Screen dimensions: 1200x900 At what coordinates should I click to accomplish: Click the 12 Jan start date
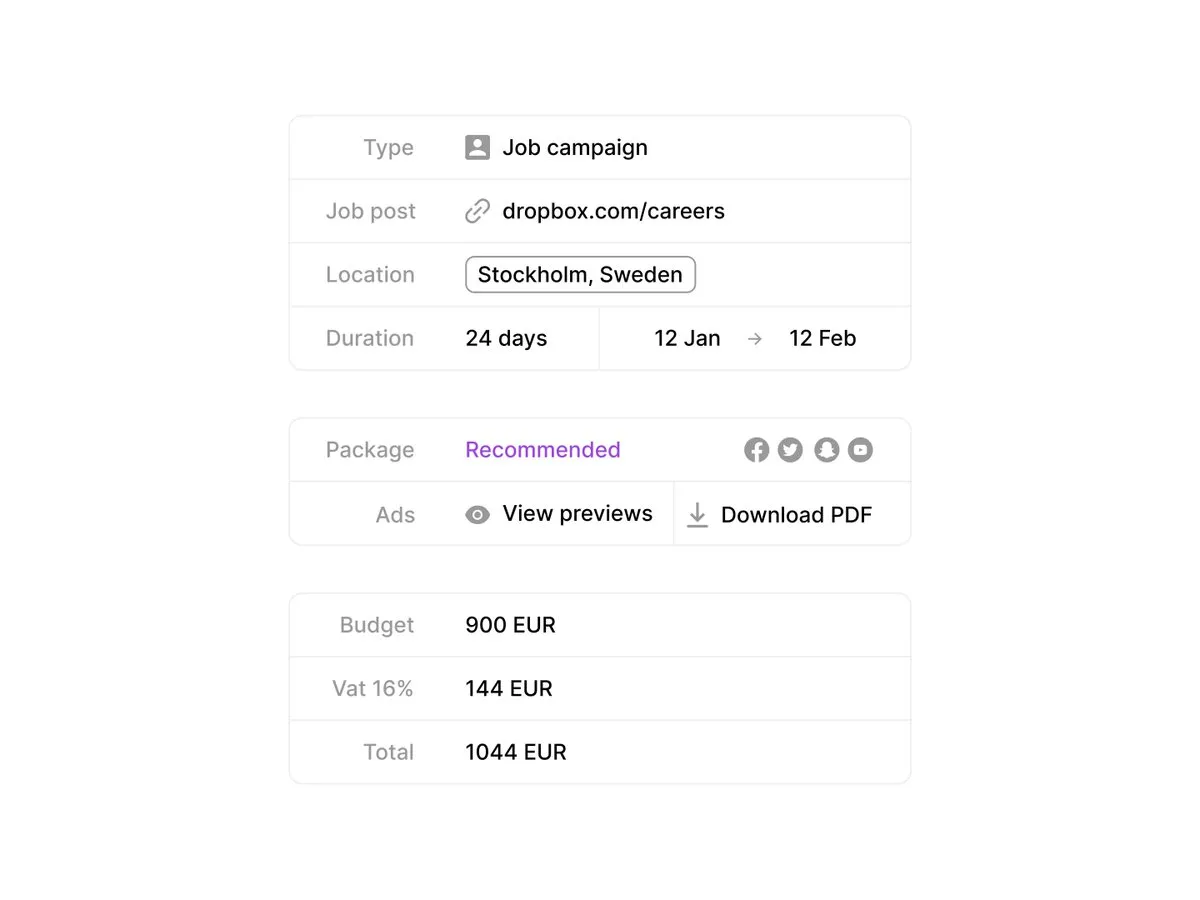point(687,339)
